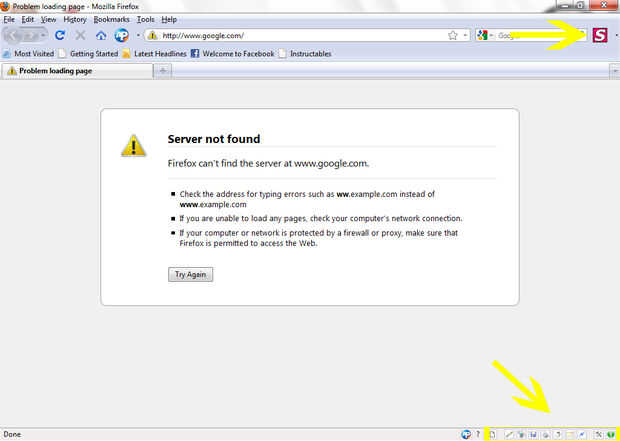This screenshot has height=441, width=620.
Task: Click the Forward navigation arrow
Action: [x=30, y=36]
